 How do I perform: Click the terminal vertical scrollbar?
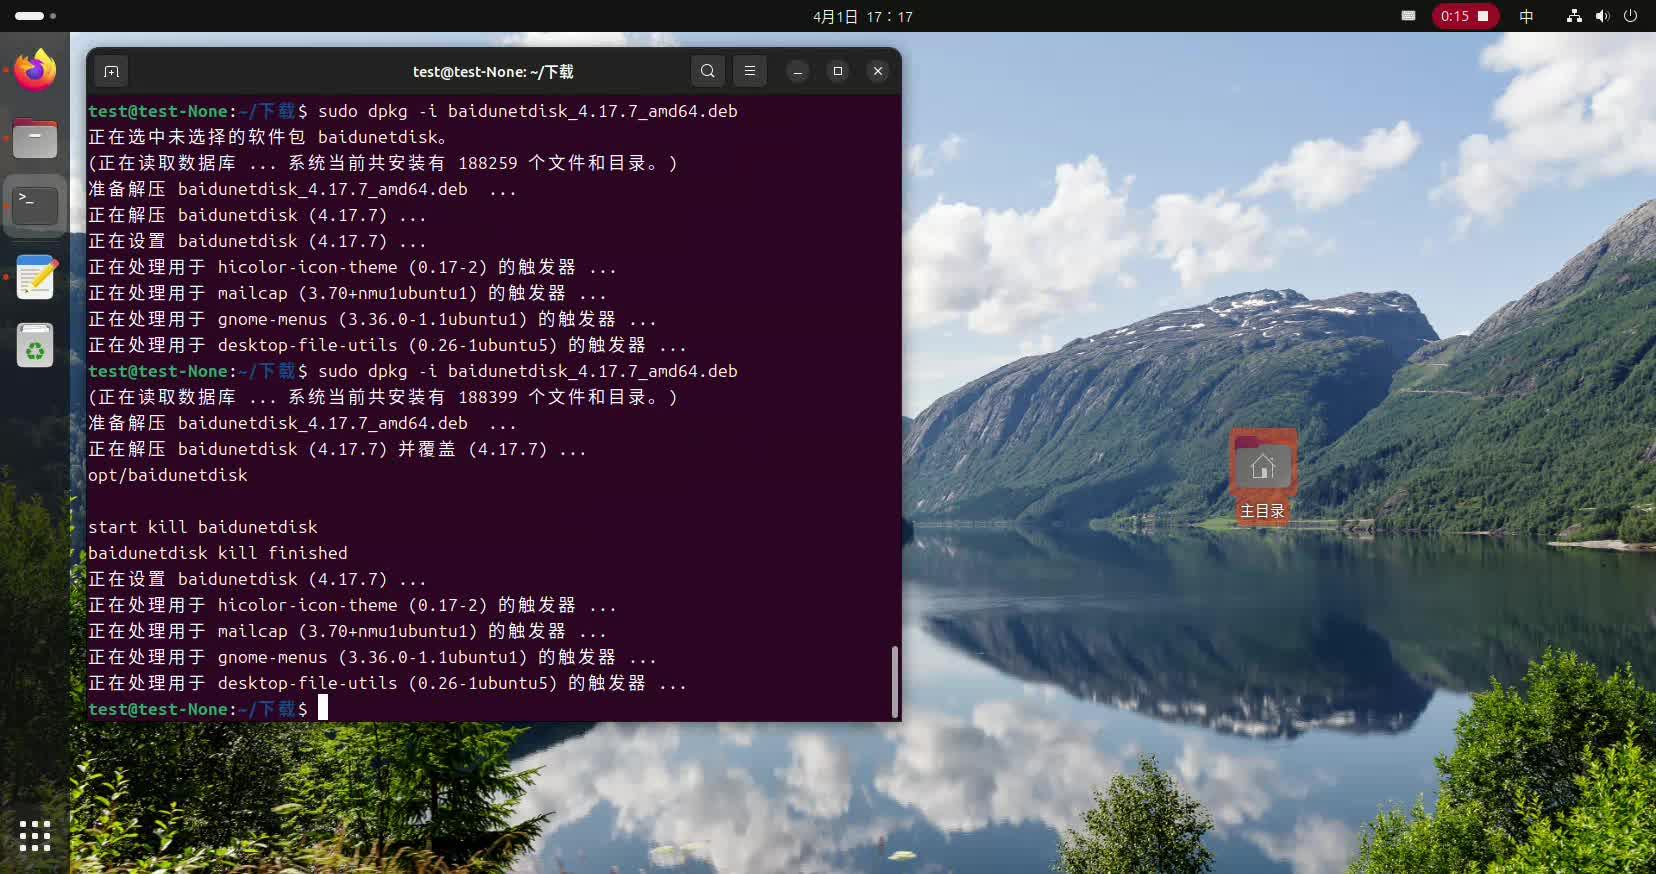pos(894,680)
